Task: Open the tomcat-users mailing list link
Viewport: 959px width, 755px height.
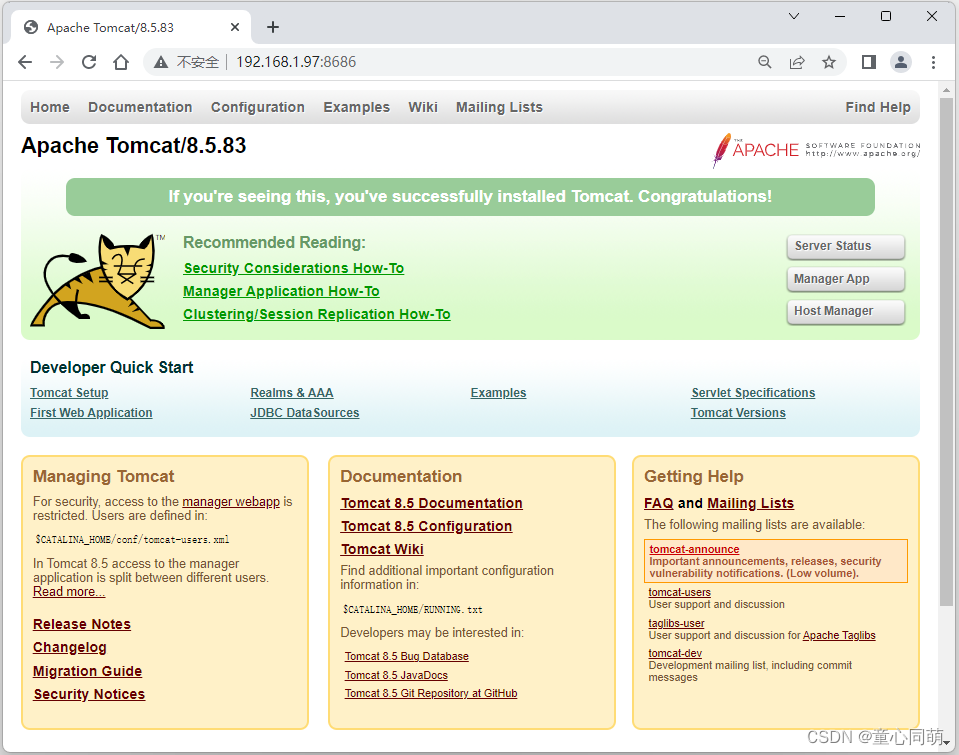Action: coord(679,592)
